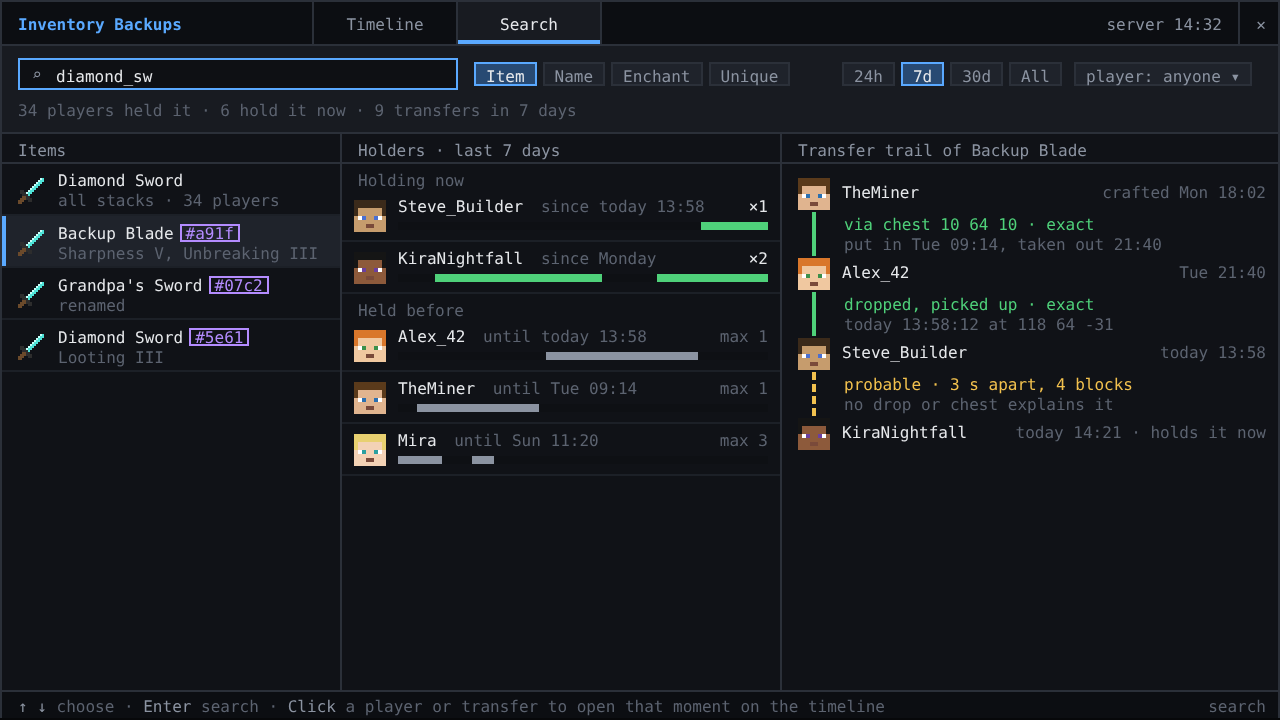Focus the diamond_sw search field
The image size is (1280, 720).
pyautogui.click(x=238, y=75)
